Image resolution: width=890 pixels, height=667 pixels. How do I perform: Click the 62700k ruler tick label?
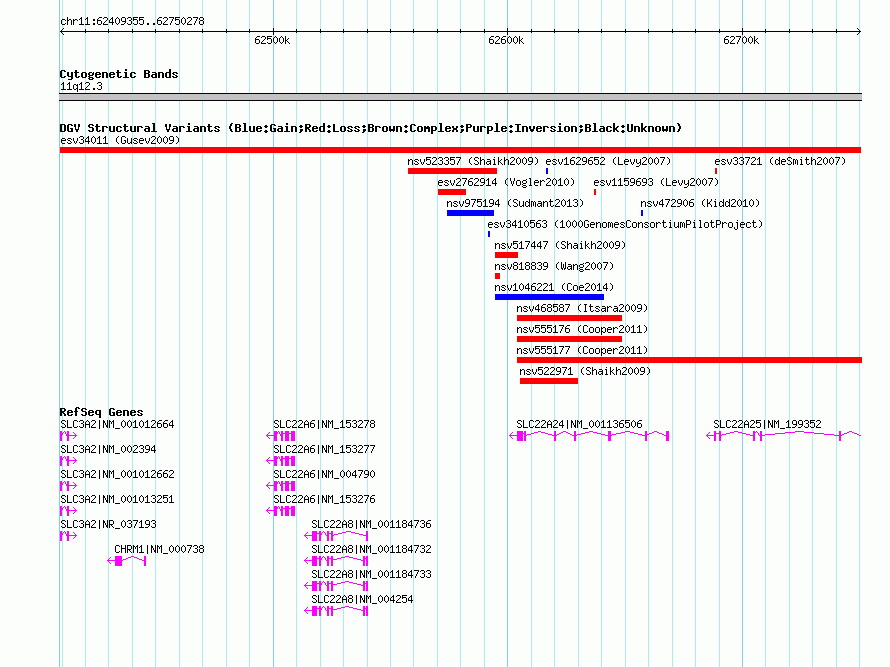(x=741, y=40)
